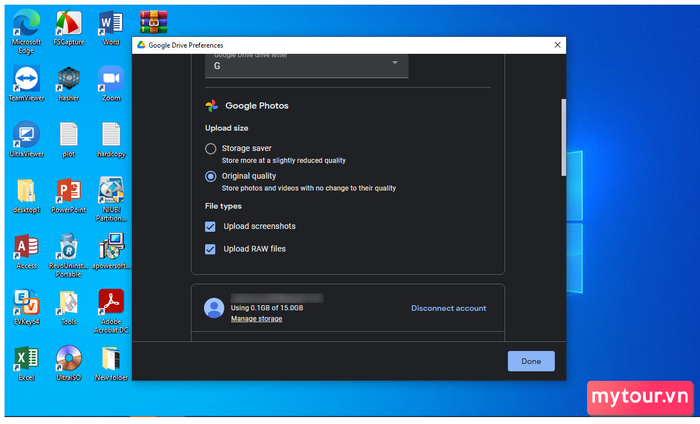Click the 'Upload size' label

point(227,128)
